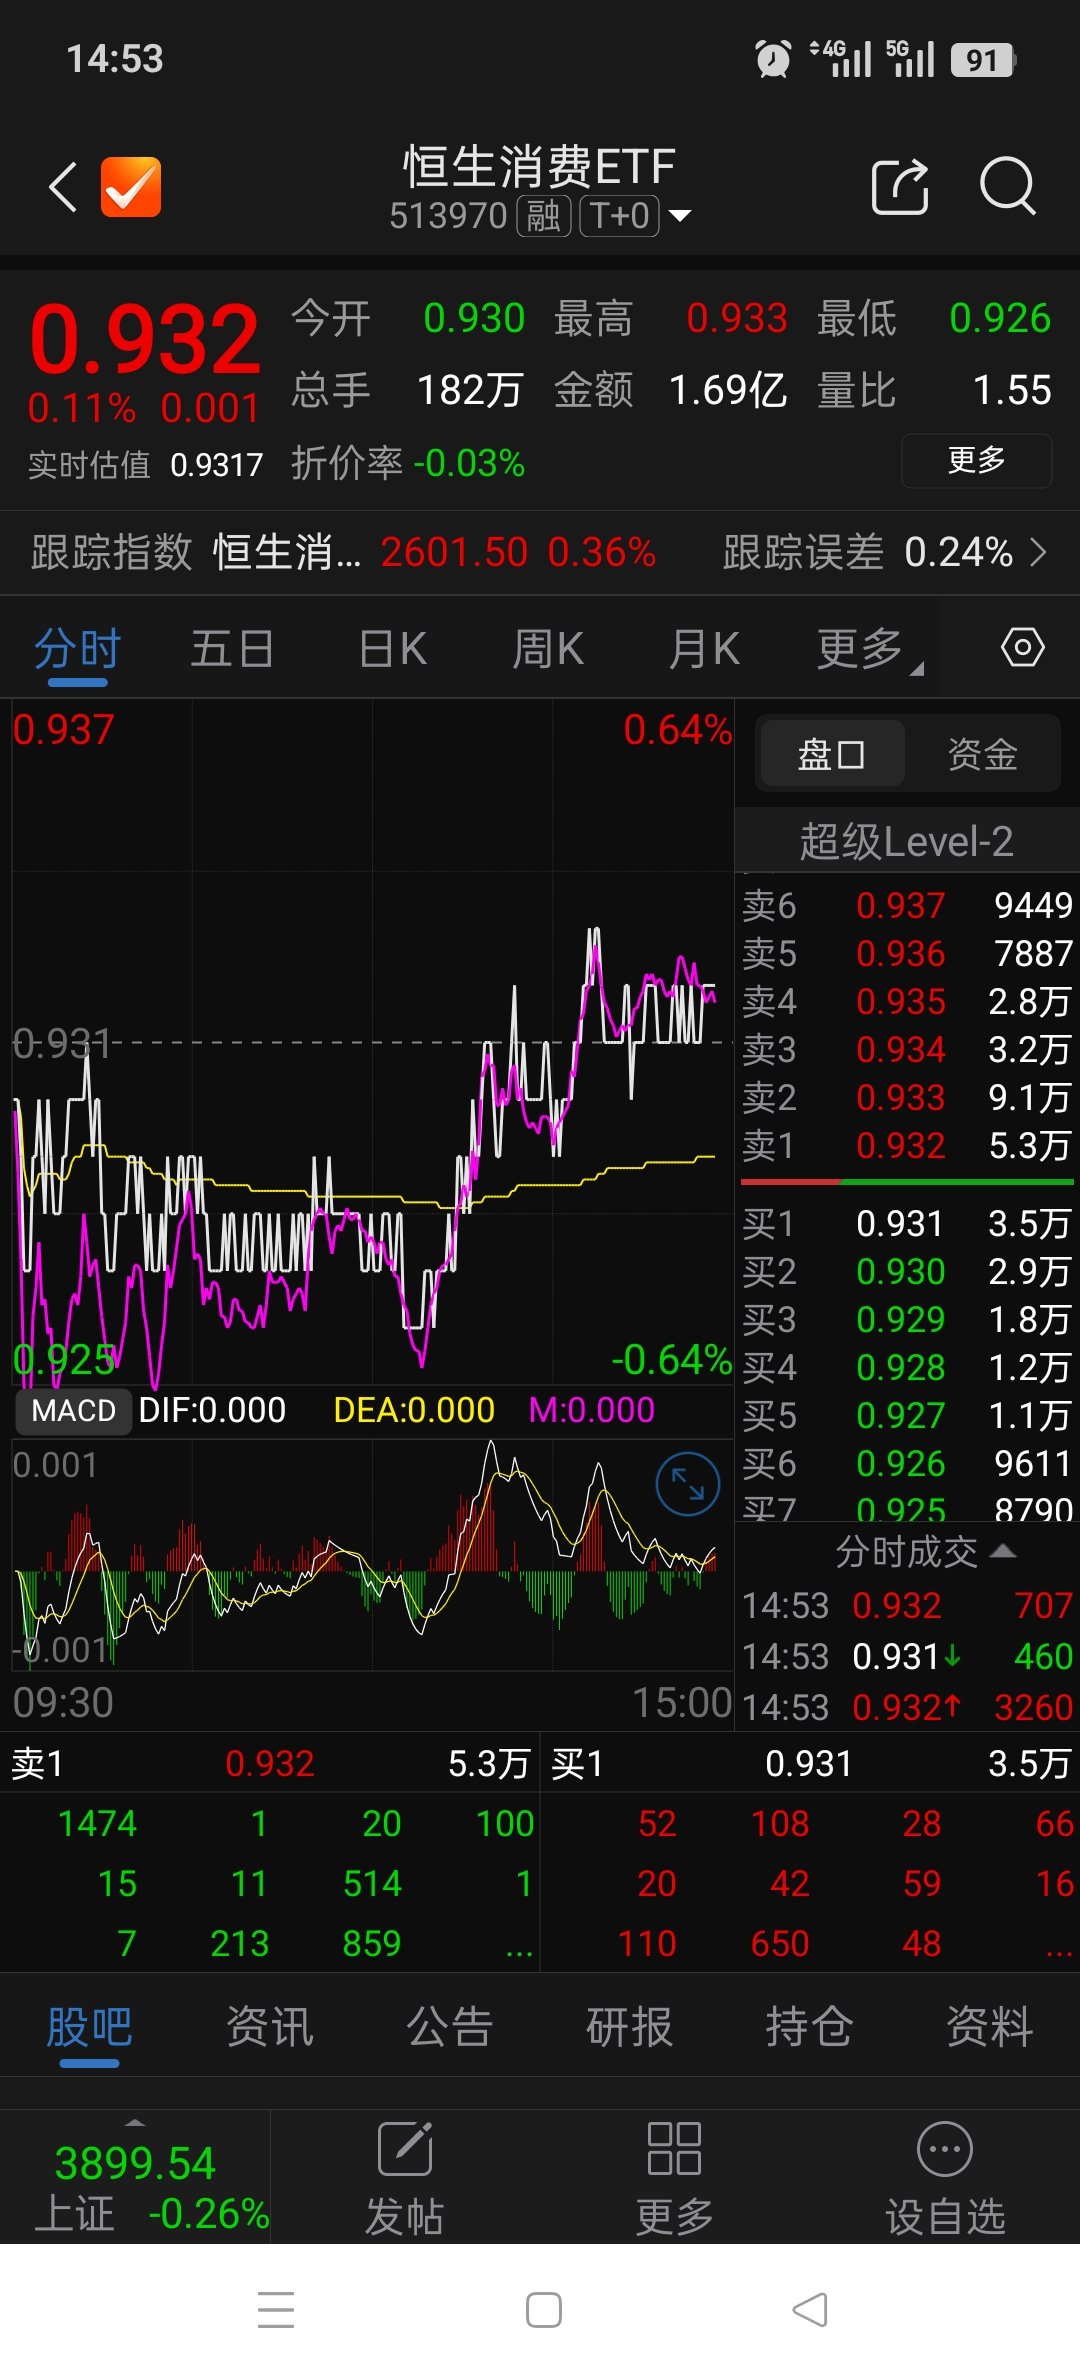Select 卖5 row at 0.936
The image size is (1080, 2376).
907,954
